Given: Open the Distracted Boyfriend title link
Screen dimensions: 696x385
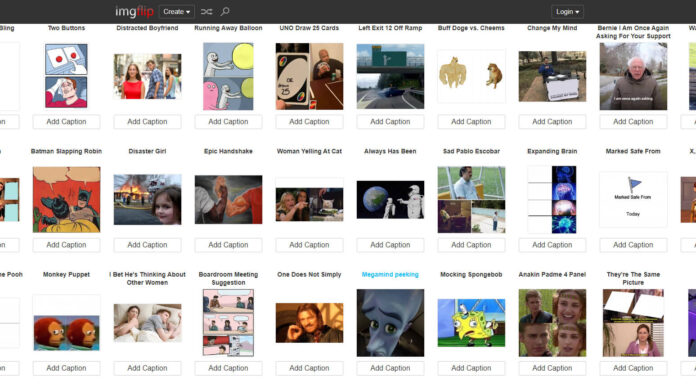Looking at the screenshot, I should [147, 28].
